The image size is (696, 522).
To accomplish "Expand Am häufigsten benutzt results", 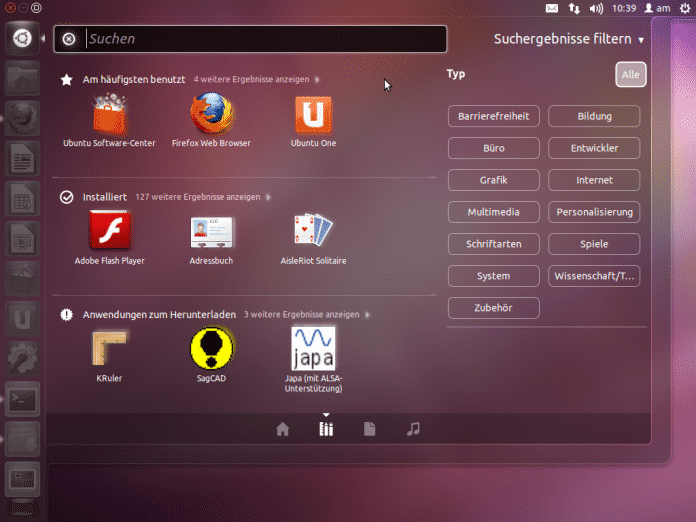I will [x=256, y=78].
